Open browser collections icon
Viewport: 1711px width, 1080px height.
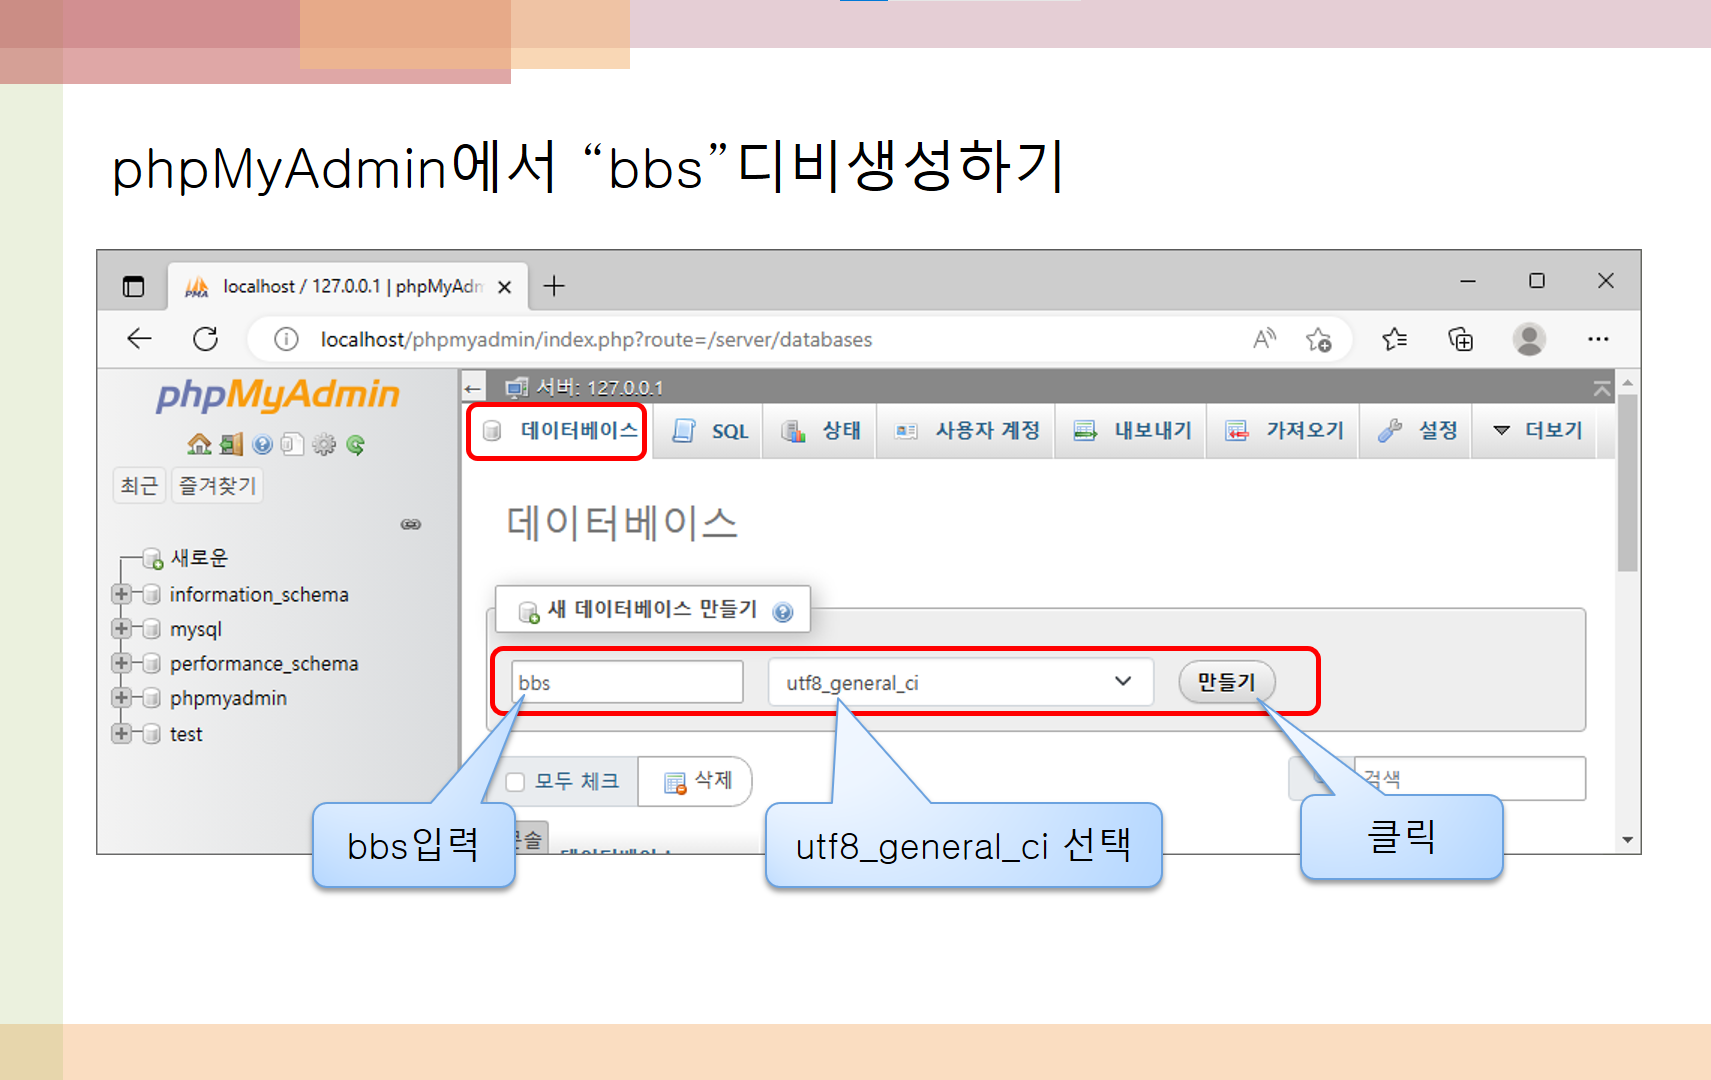click(1461, 339)
